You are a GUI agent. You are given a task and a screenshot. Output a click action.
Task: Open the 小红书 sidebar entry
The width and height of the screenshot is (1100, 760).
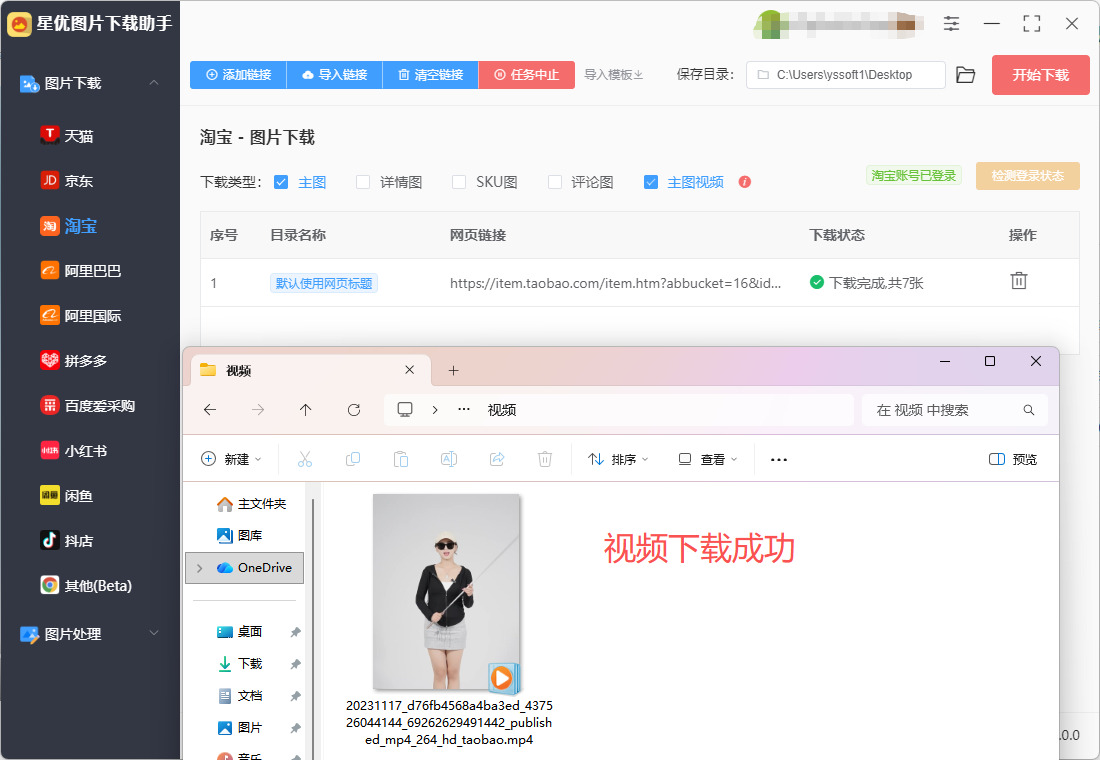tap(74, 450)
